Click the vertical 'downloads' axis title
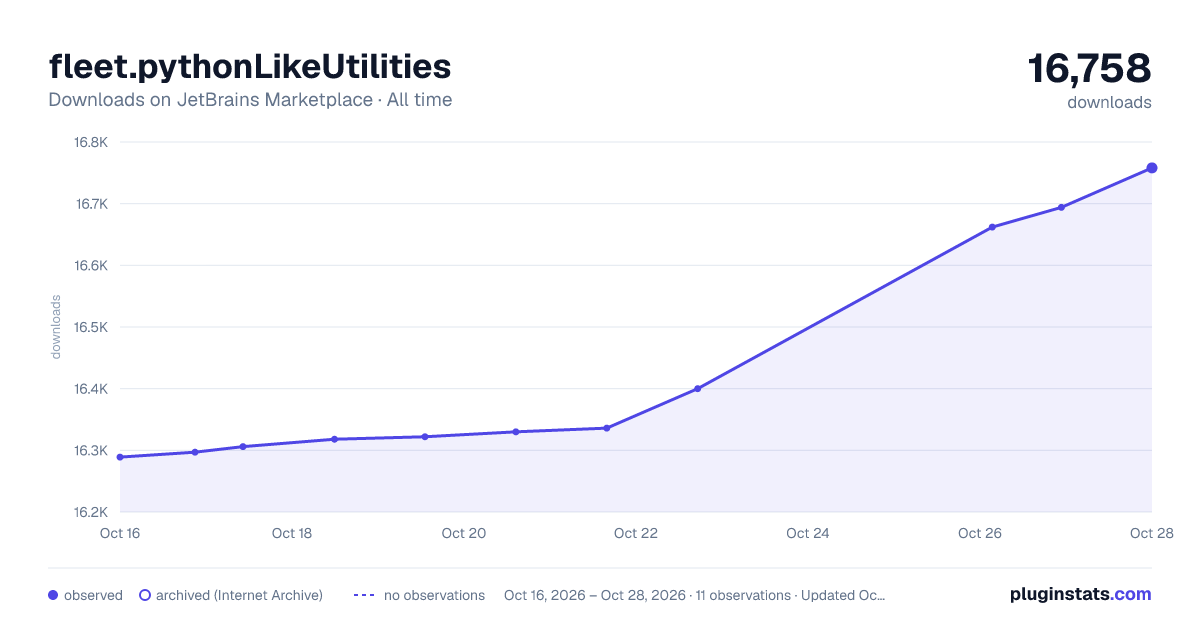This screenshot has width=1200, height=630. [56, 327]
